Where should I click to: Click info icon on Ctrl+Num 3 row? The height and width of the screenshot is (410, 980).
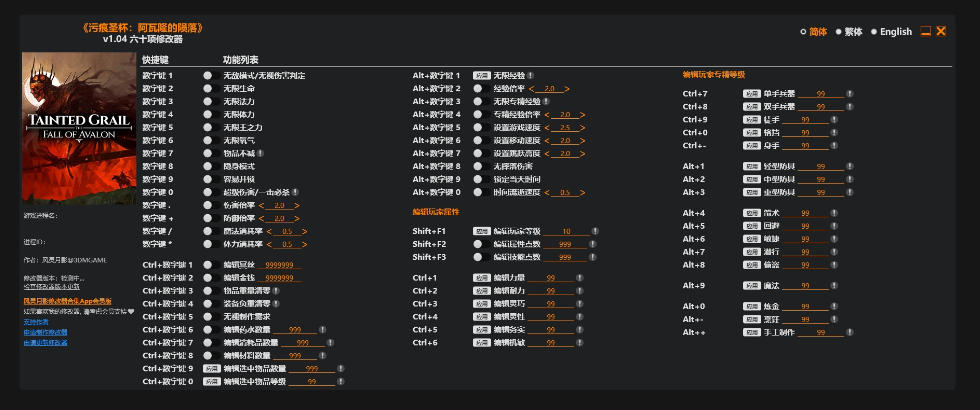(x=276, y=291)
